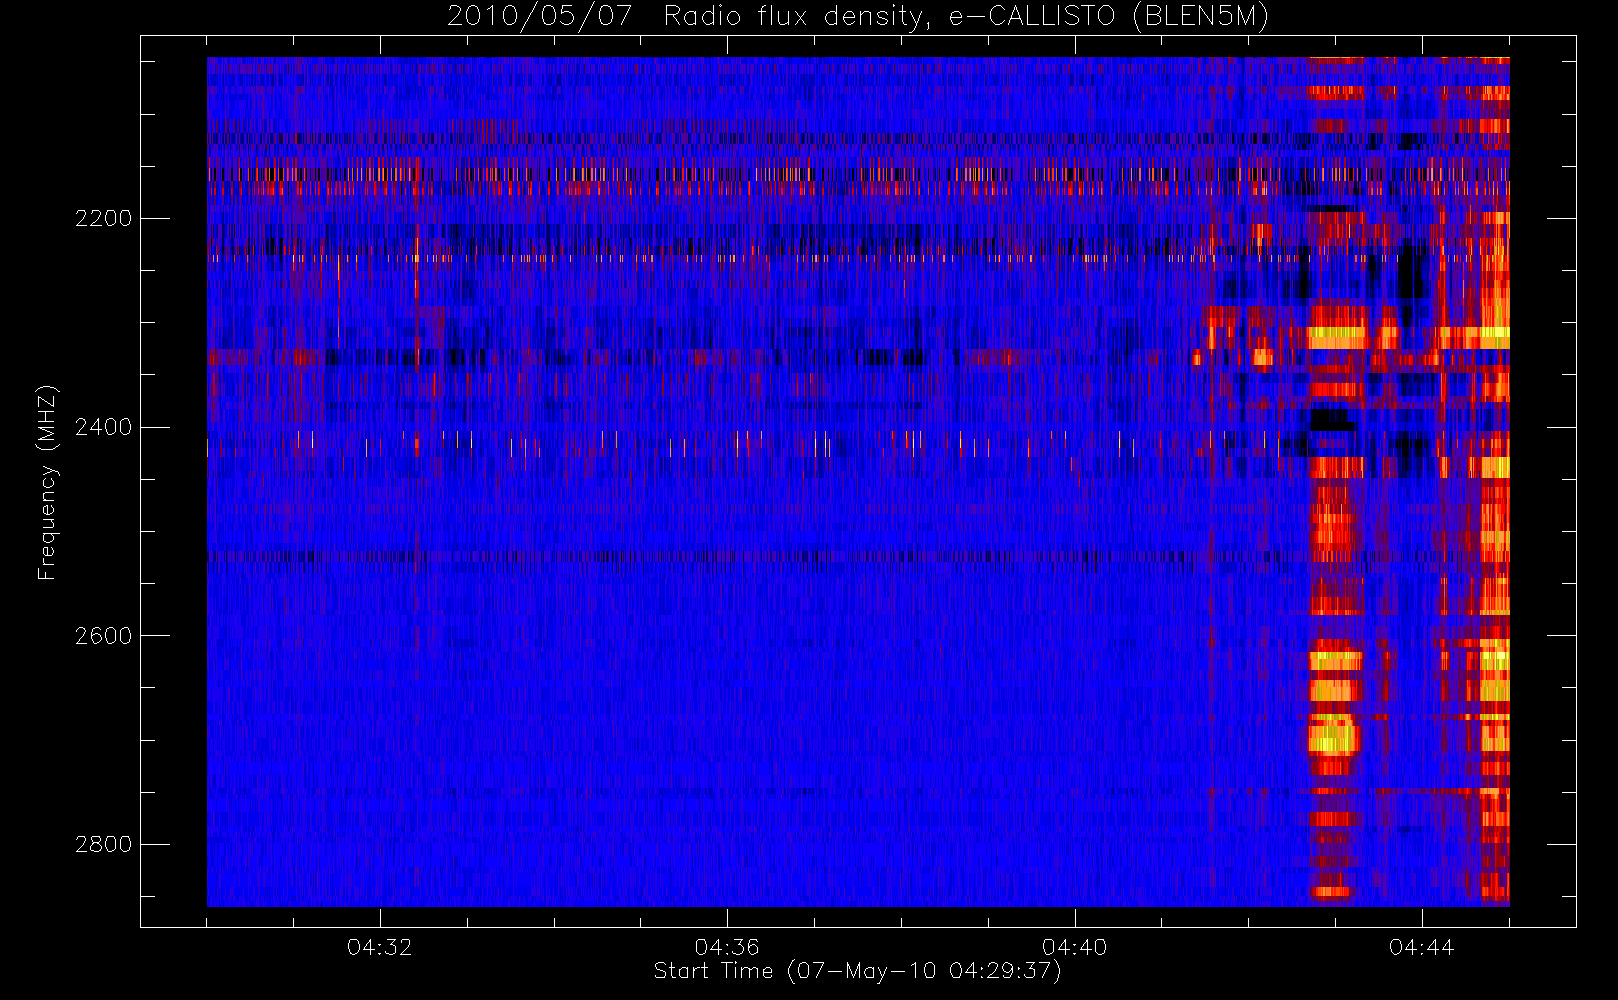Click the 04:44 time tick label
Viewport: 1618px width, 1000px height.
click(1422, 947)
